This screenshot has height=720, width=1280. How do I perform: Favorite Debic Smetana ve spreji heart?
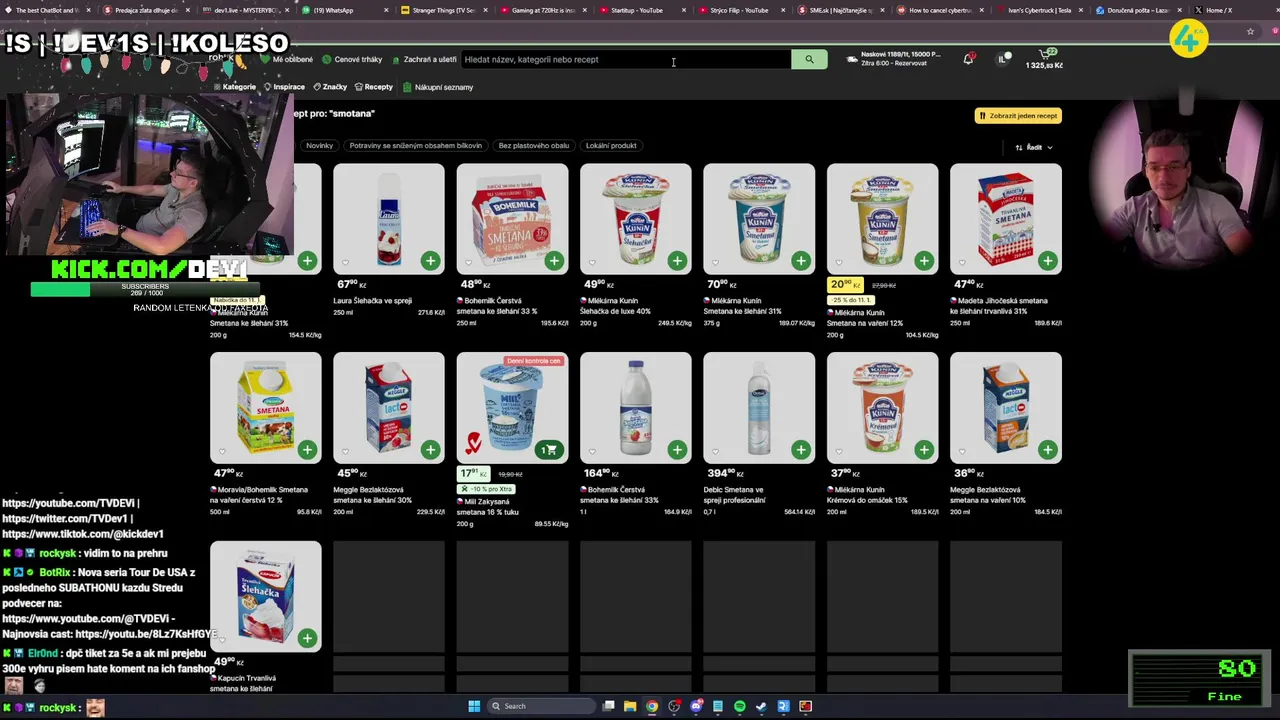(x=715, y=454)
